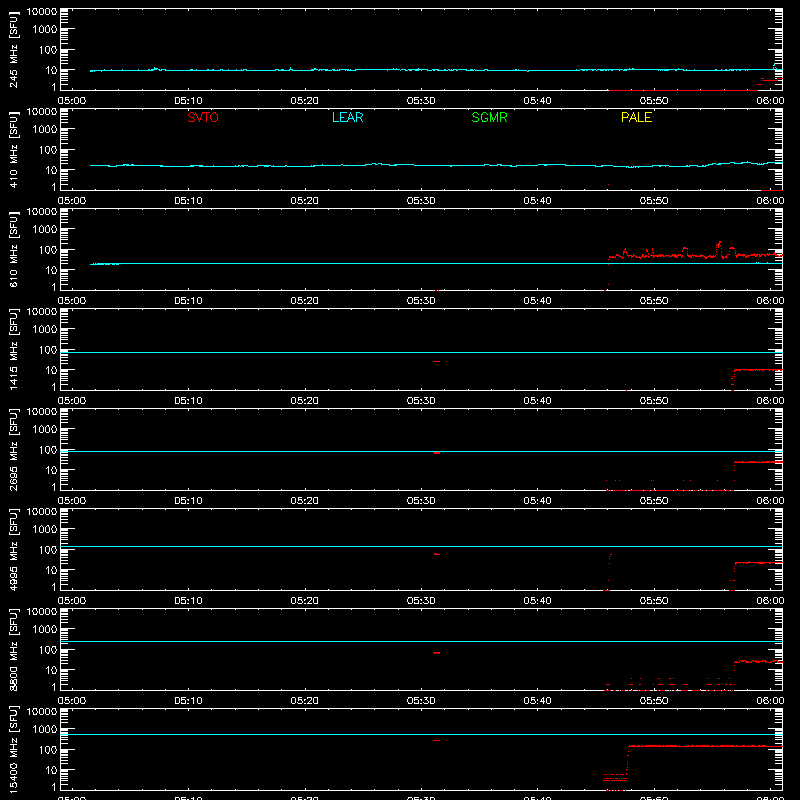Click 05:10 tick beneath the 245 MHz plot
Screen dimensions: 800x800
click(x=188, y=101)
